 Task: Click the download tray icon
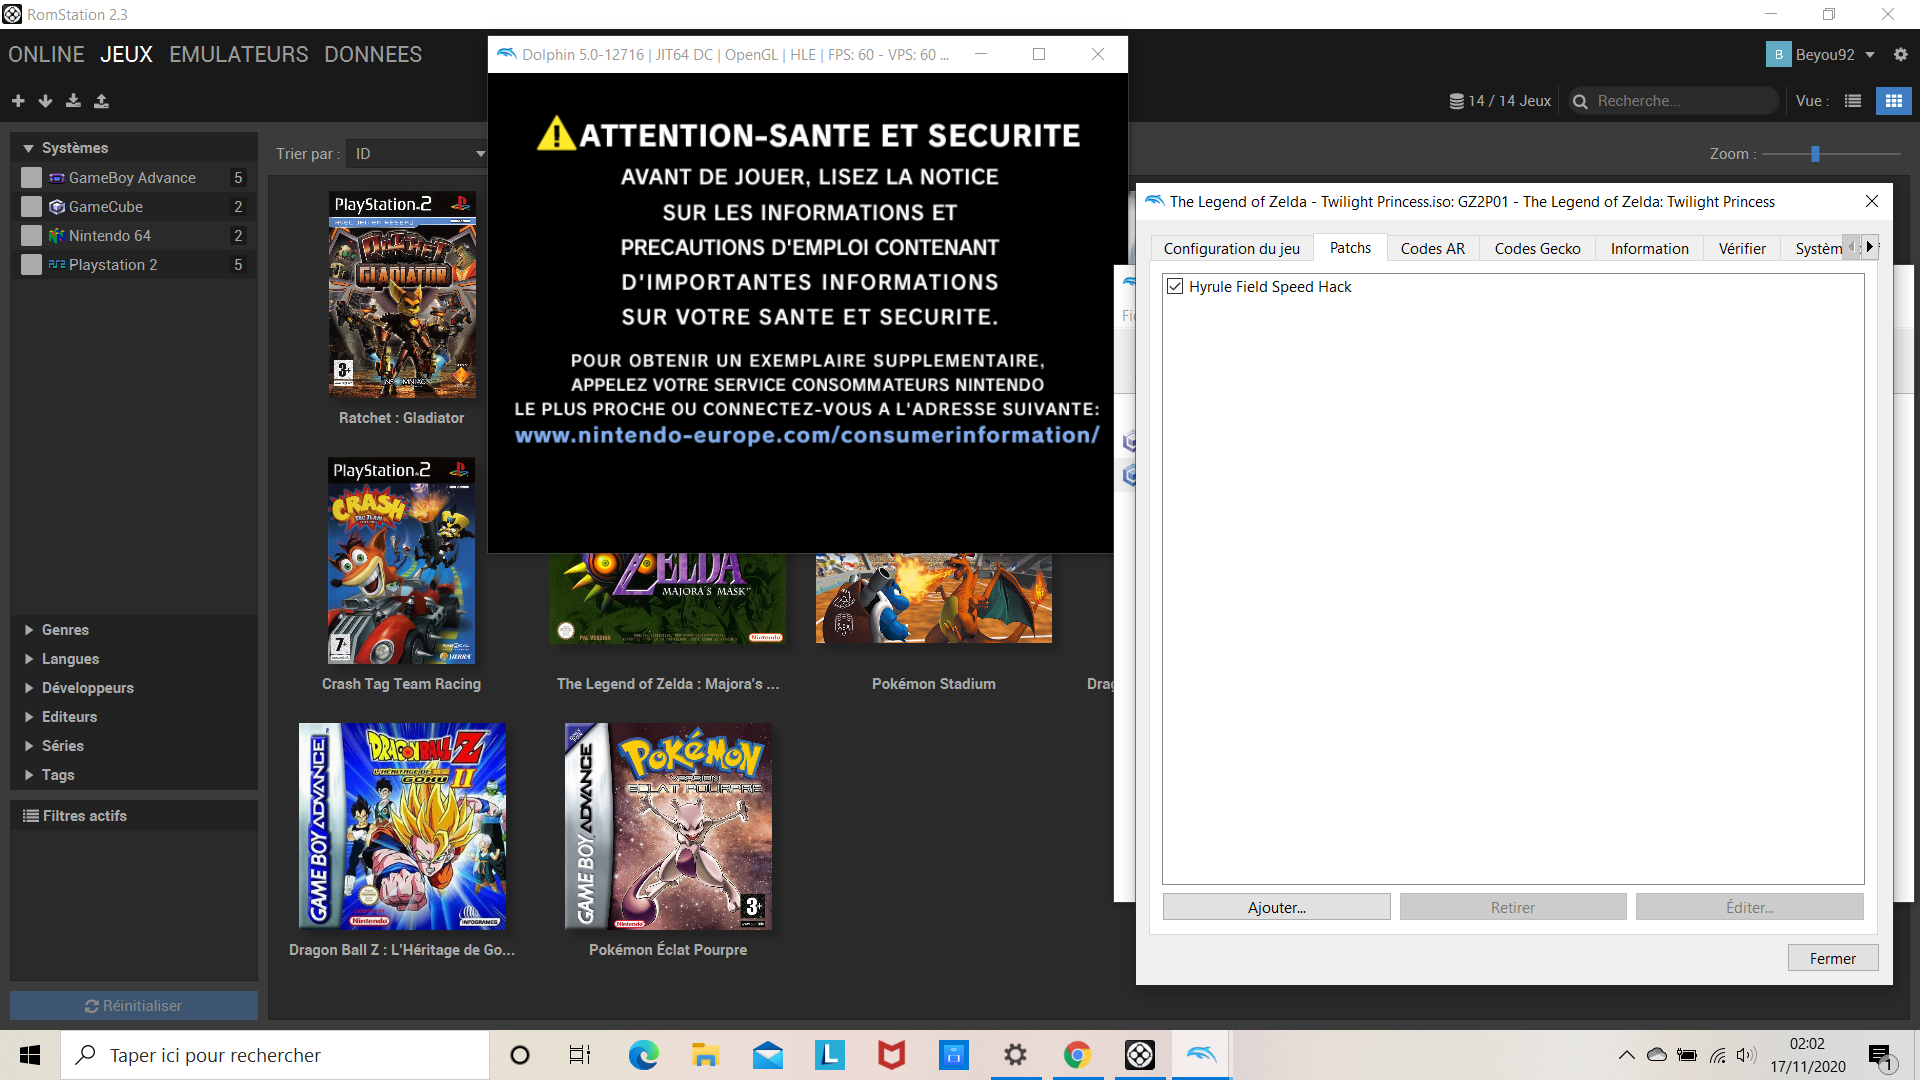tap(73, 101)
